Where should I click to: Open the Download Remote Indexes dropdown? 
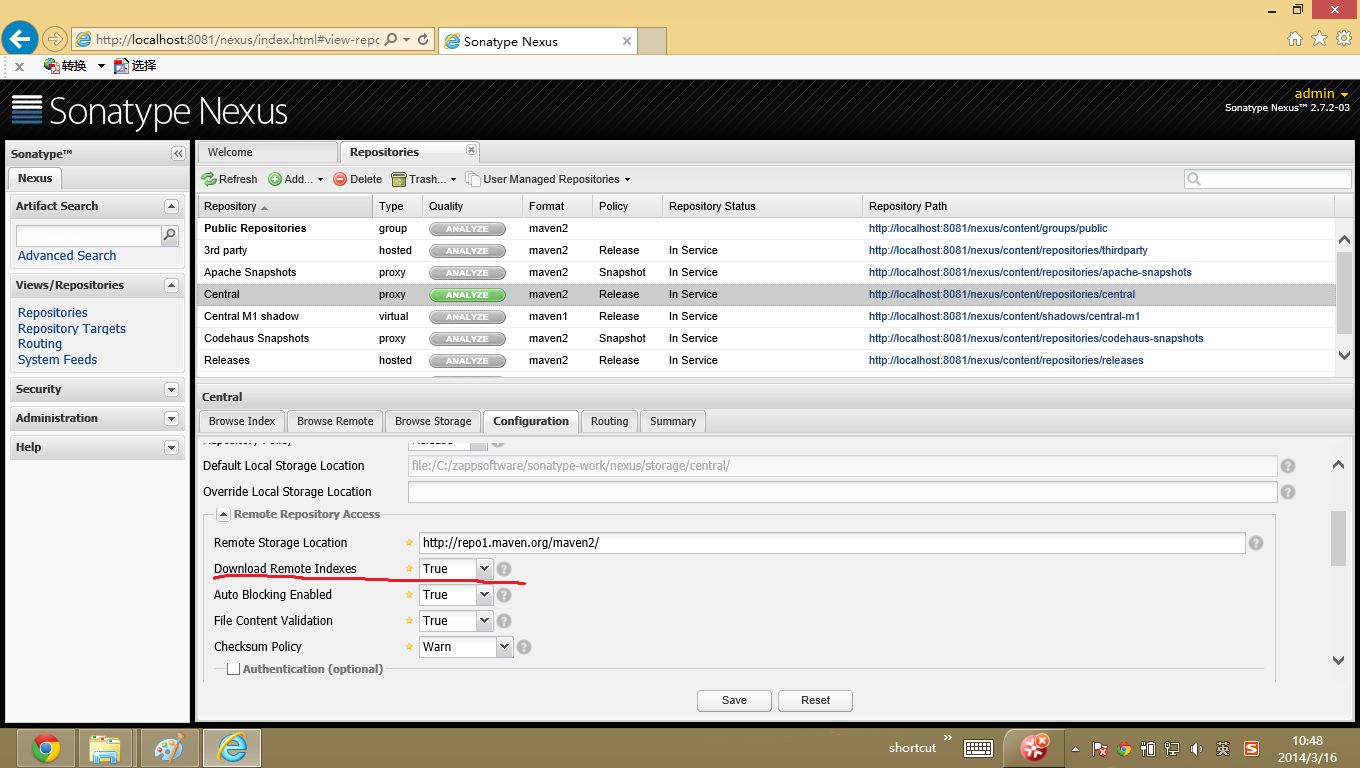click(x=485, y=569)
